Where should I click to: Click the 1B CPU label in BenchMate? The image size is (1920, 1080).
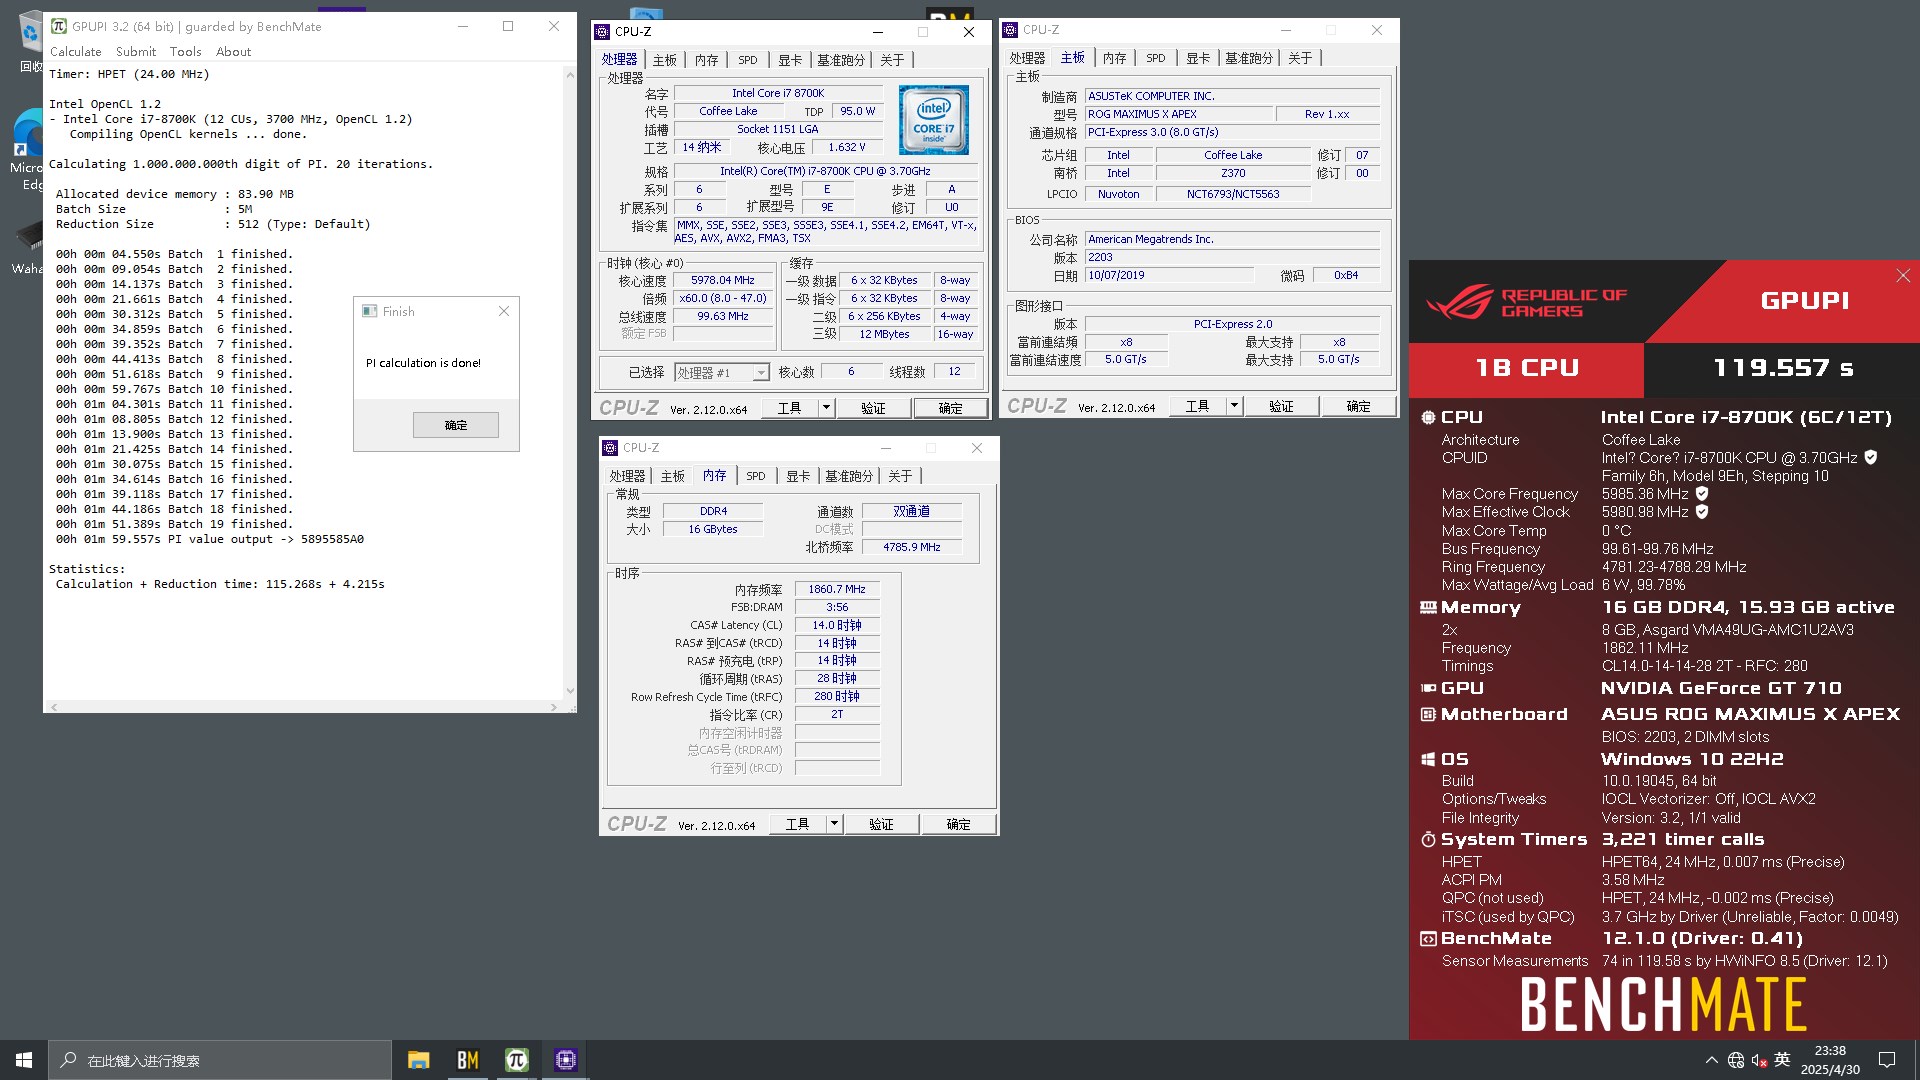pyautogui.click(x=1527, y=369)
